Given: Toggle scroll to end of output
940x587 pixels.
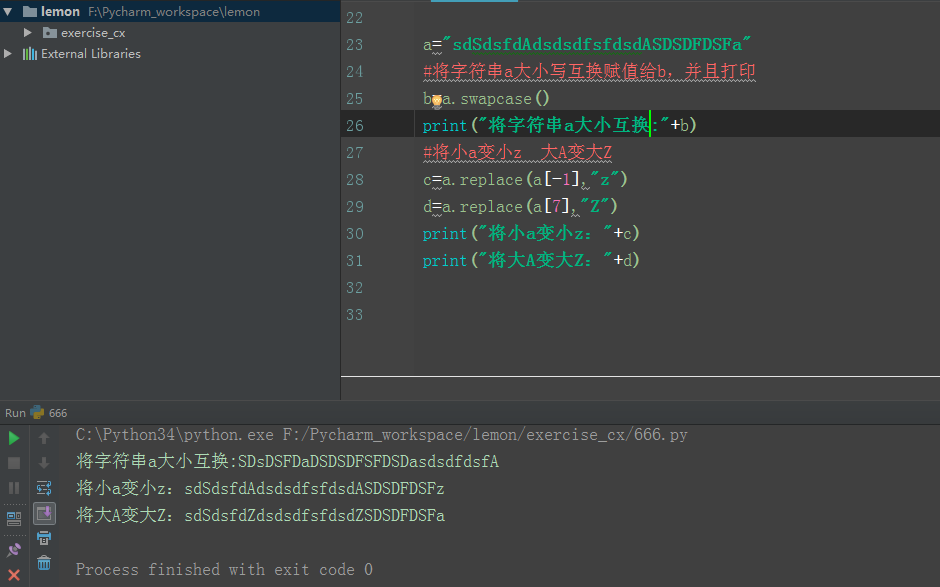Looking at the screenshot, I should [44, 513].
